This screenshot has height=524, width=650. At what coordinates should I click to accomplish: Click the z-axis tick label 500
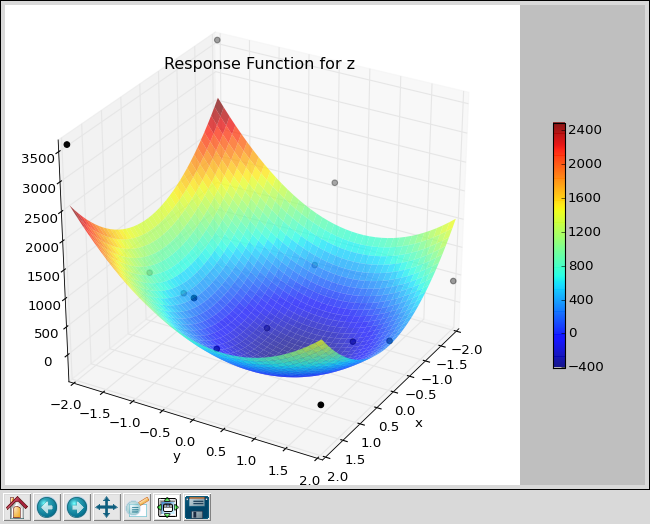pos(46,333)
